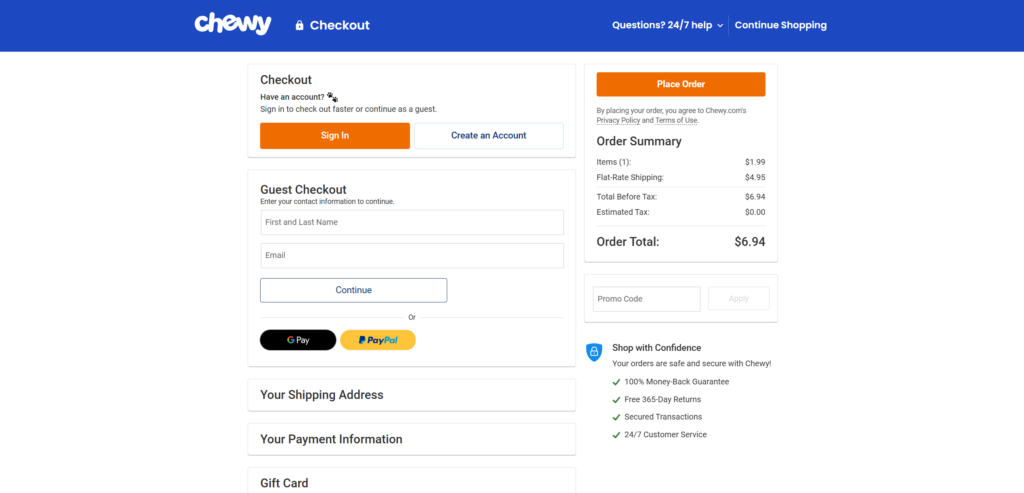
Task: Pay with the PayPal button
Action: tap(378, 340)
